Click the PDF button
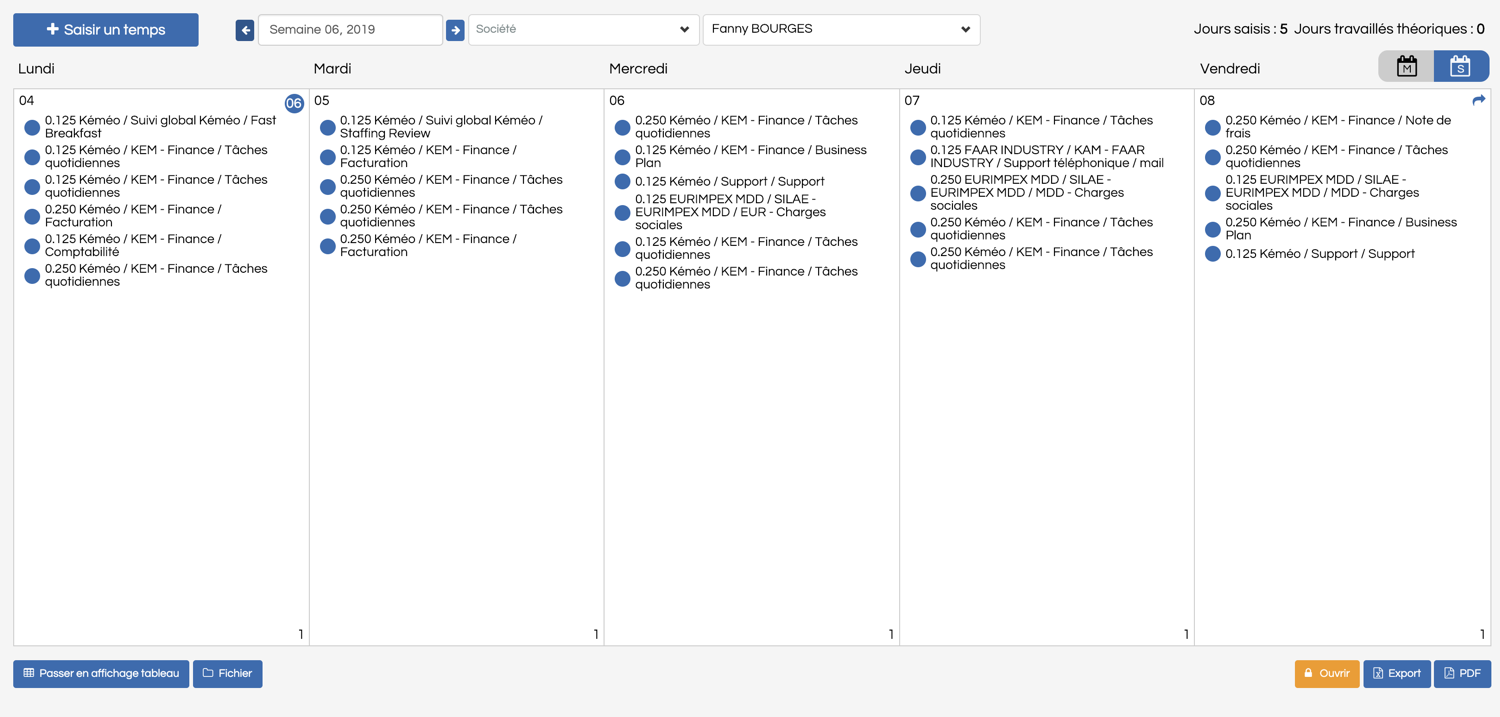1500x717 pixels. (x=1462, y=674)
